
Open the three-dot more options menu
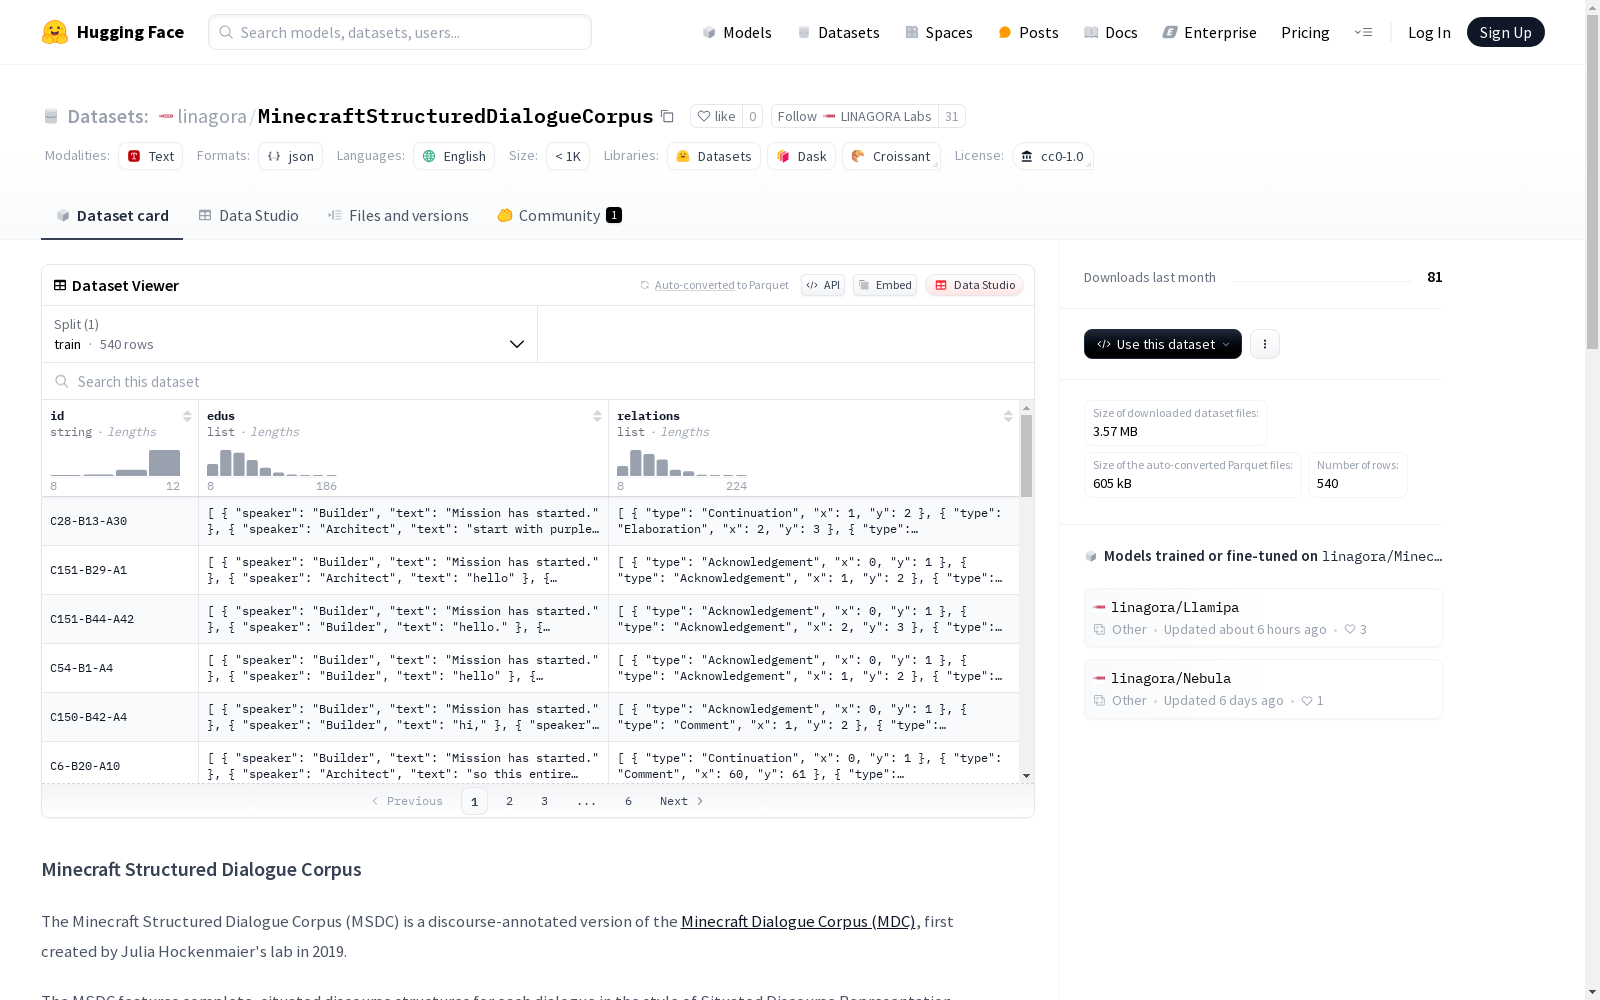coord(1265,344)
